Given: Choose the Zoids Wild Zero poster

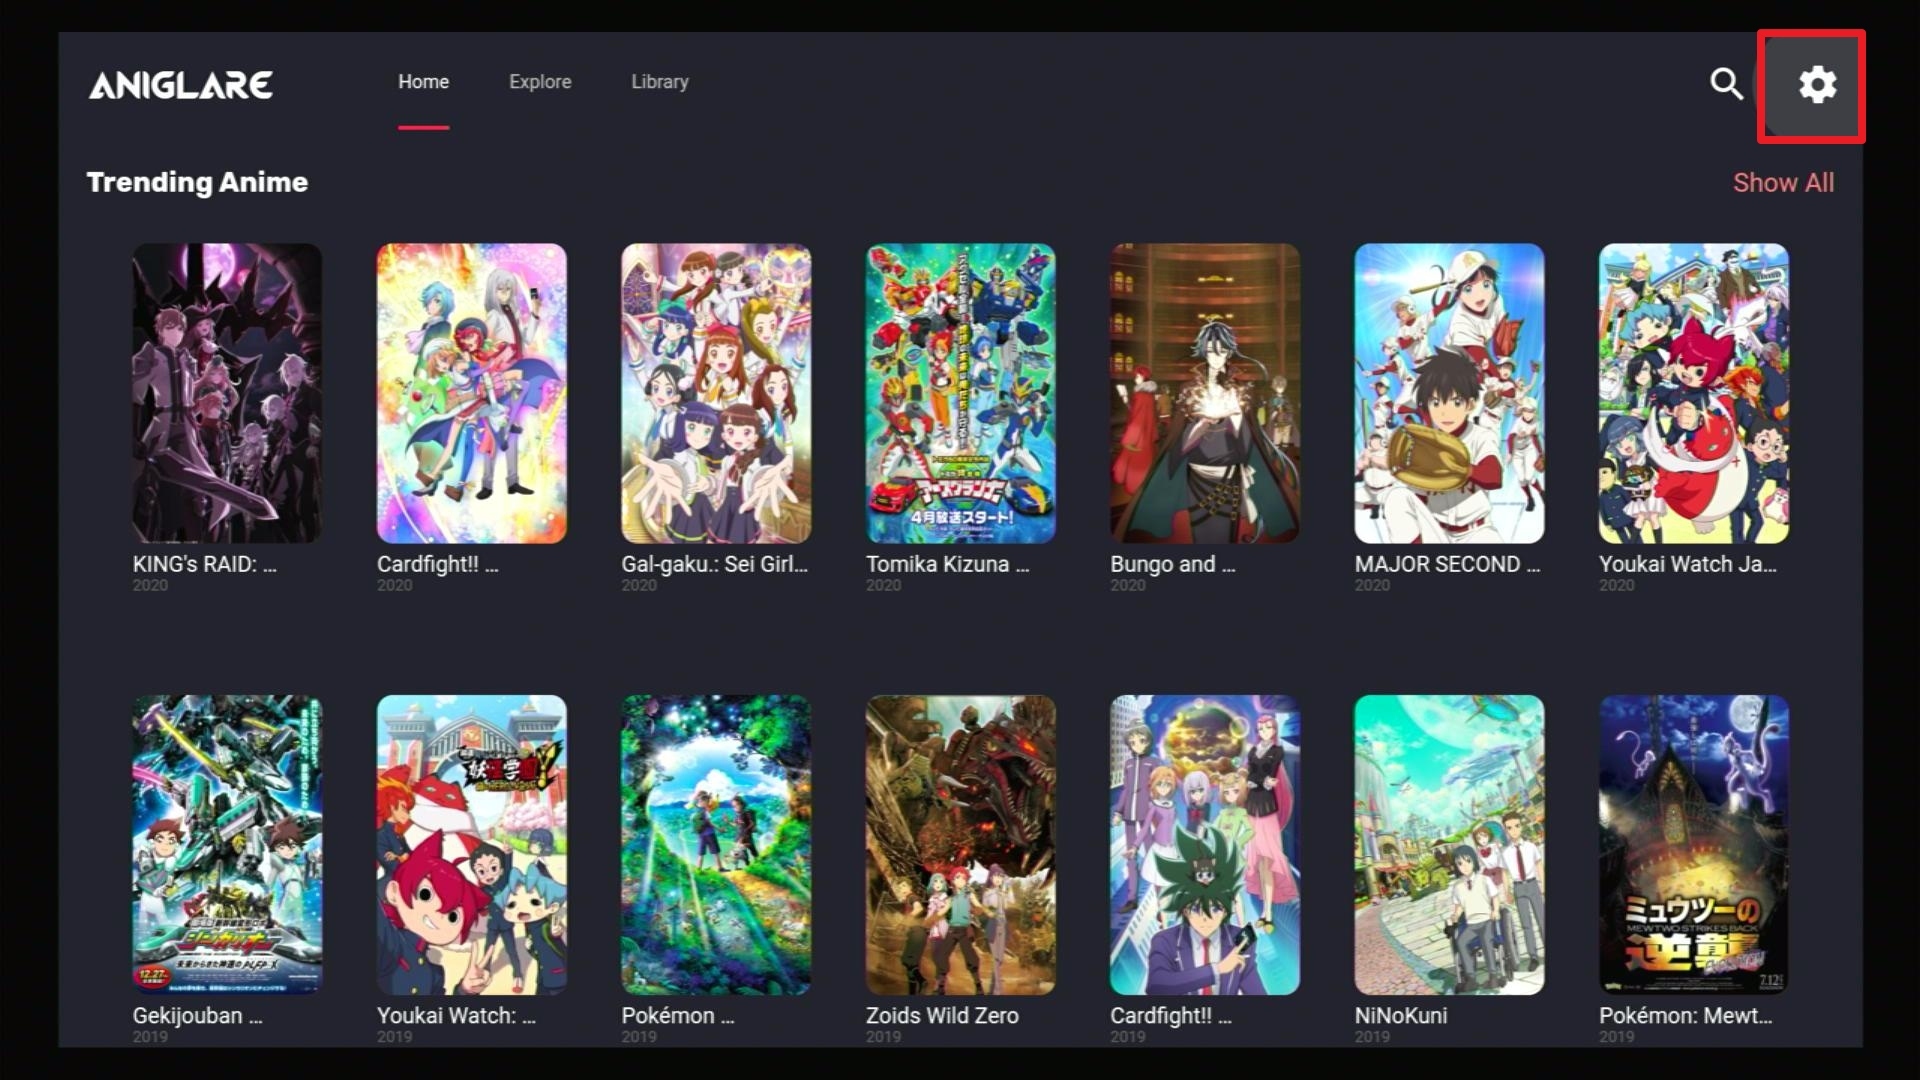Looking at the screenshot, I should point(960,845).
